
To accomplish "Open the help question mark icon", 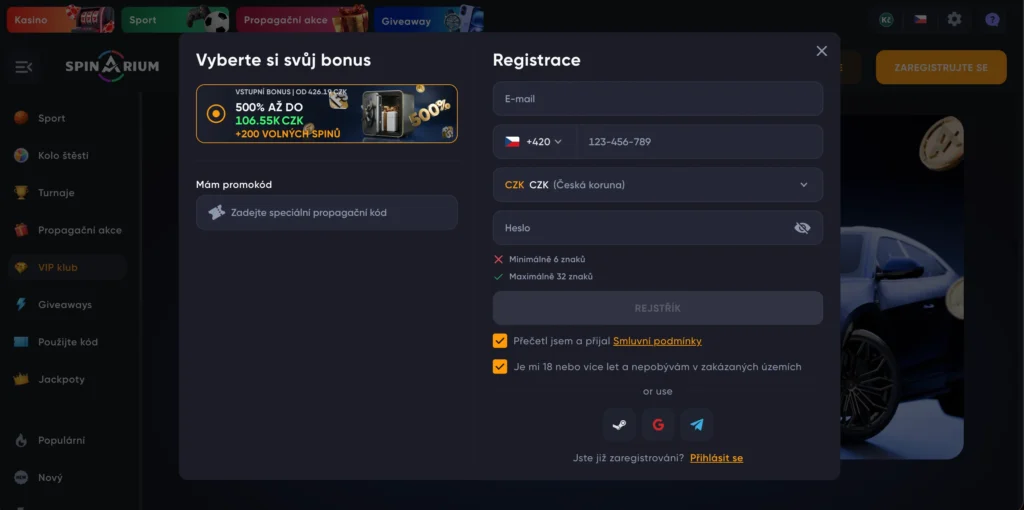I will tap(992, 19).
